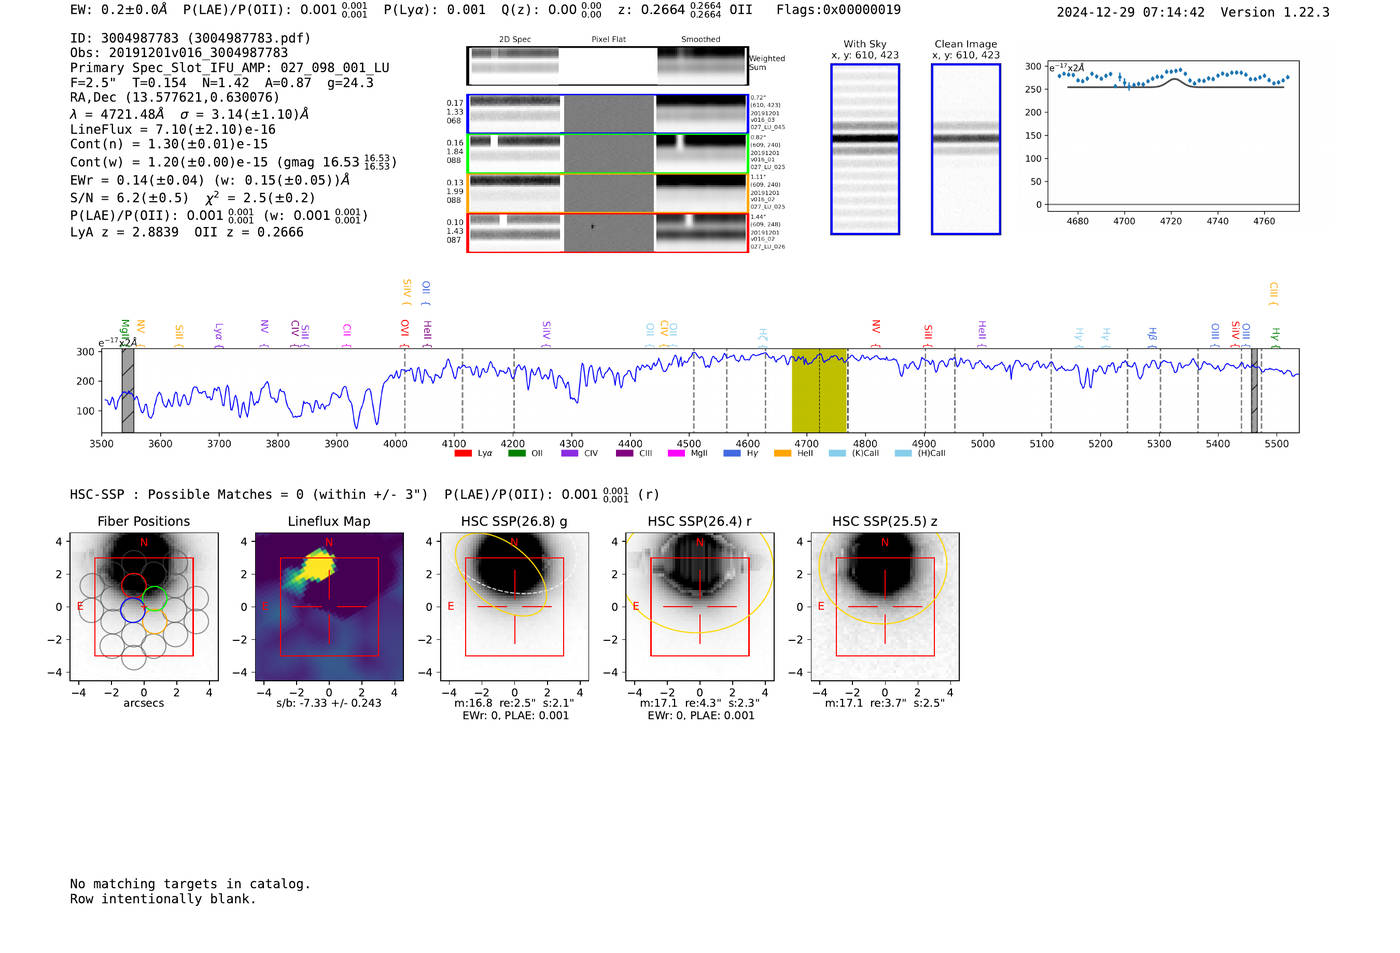Click the (K)CaII legend swatch
Viewport: 1400px width, 953px height.
[837, 453]
